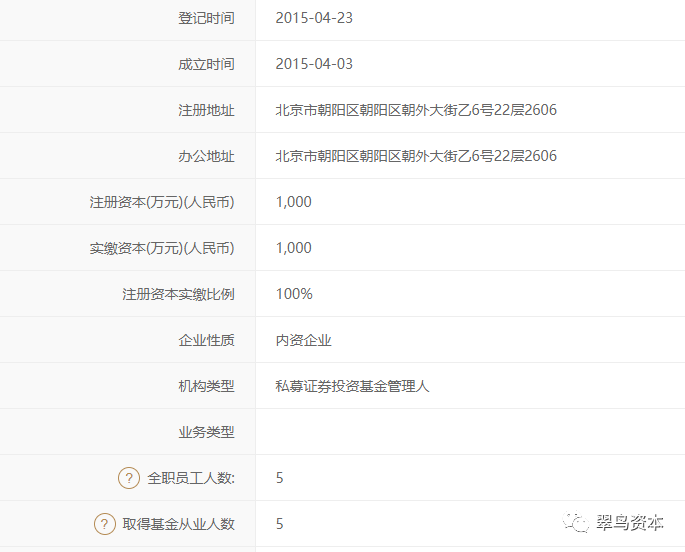Click the 登记时间 label
The width and height of the screenshot is (685, 552).
[x=206, y=18]
